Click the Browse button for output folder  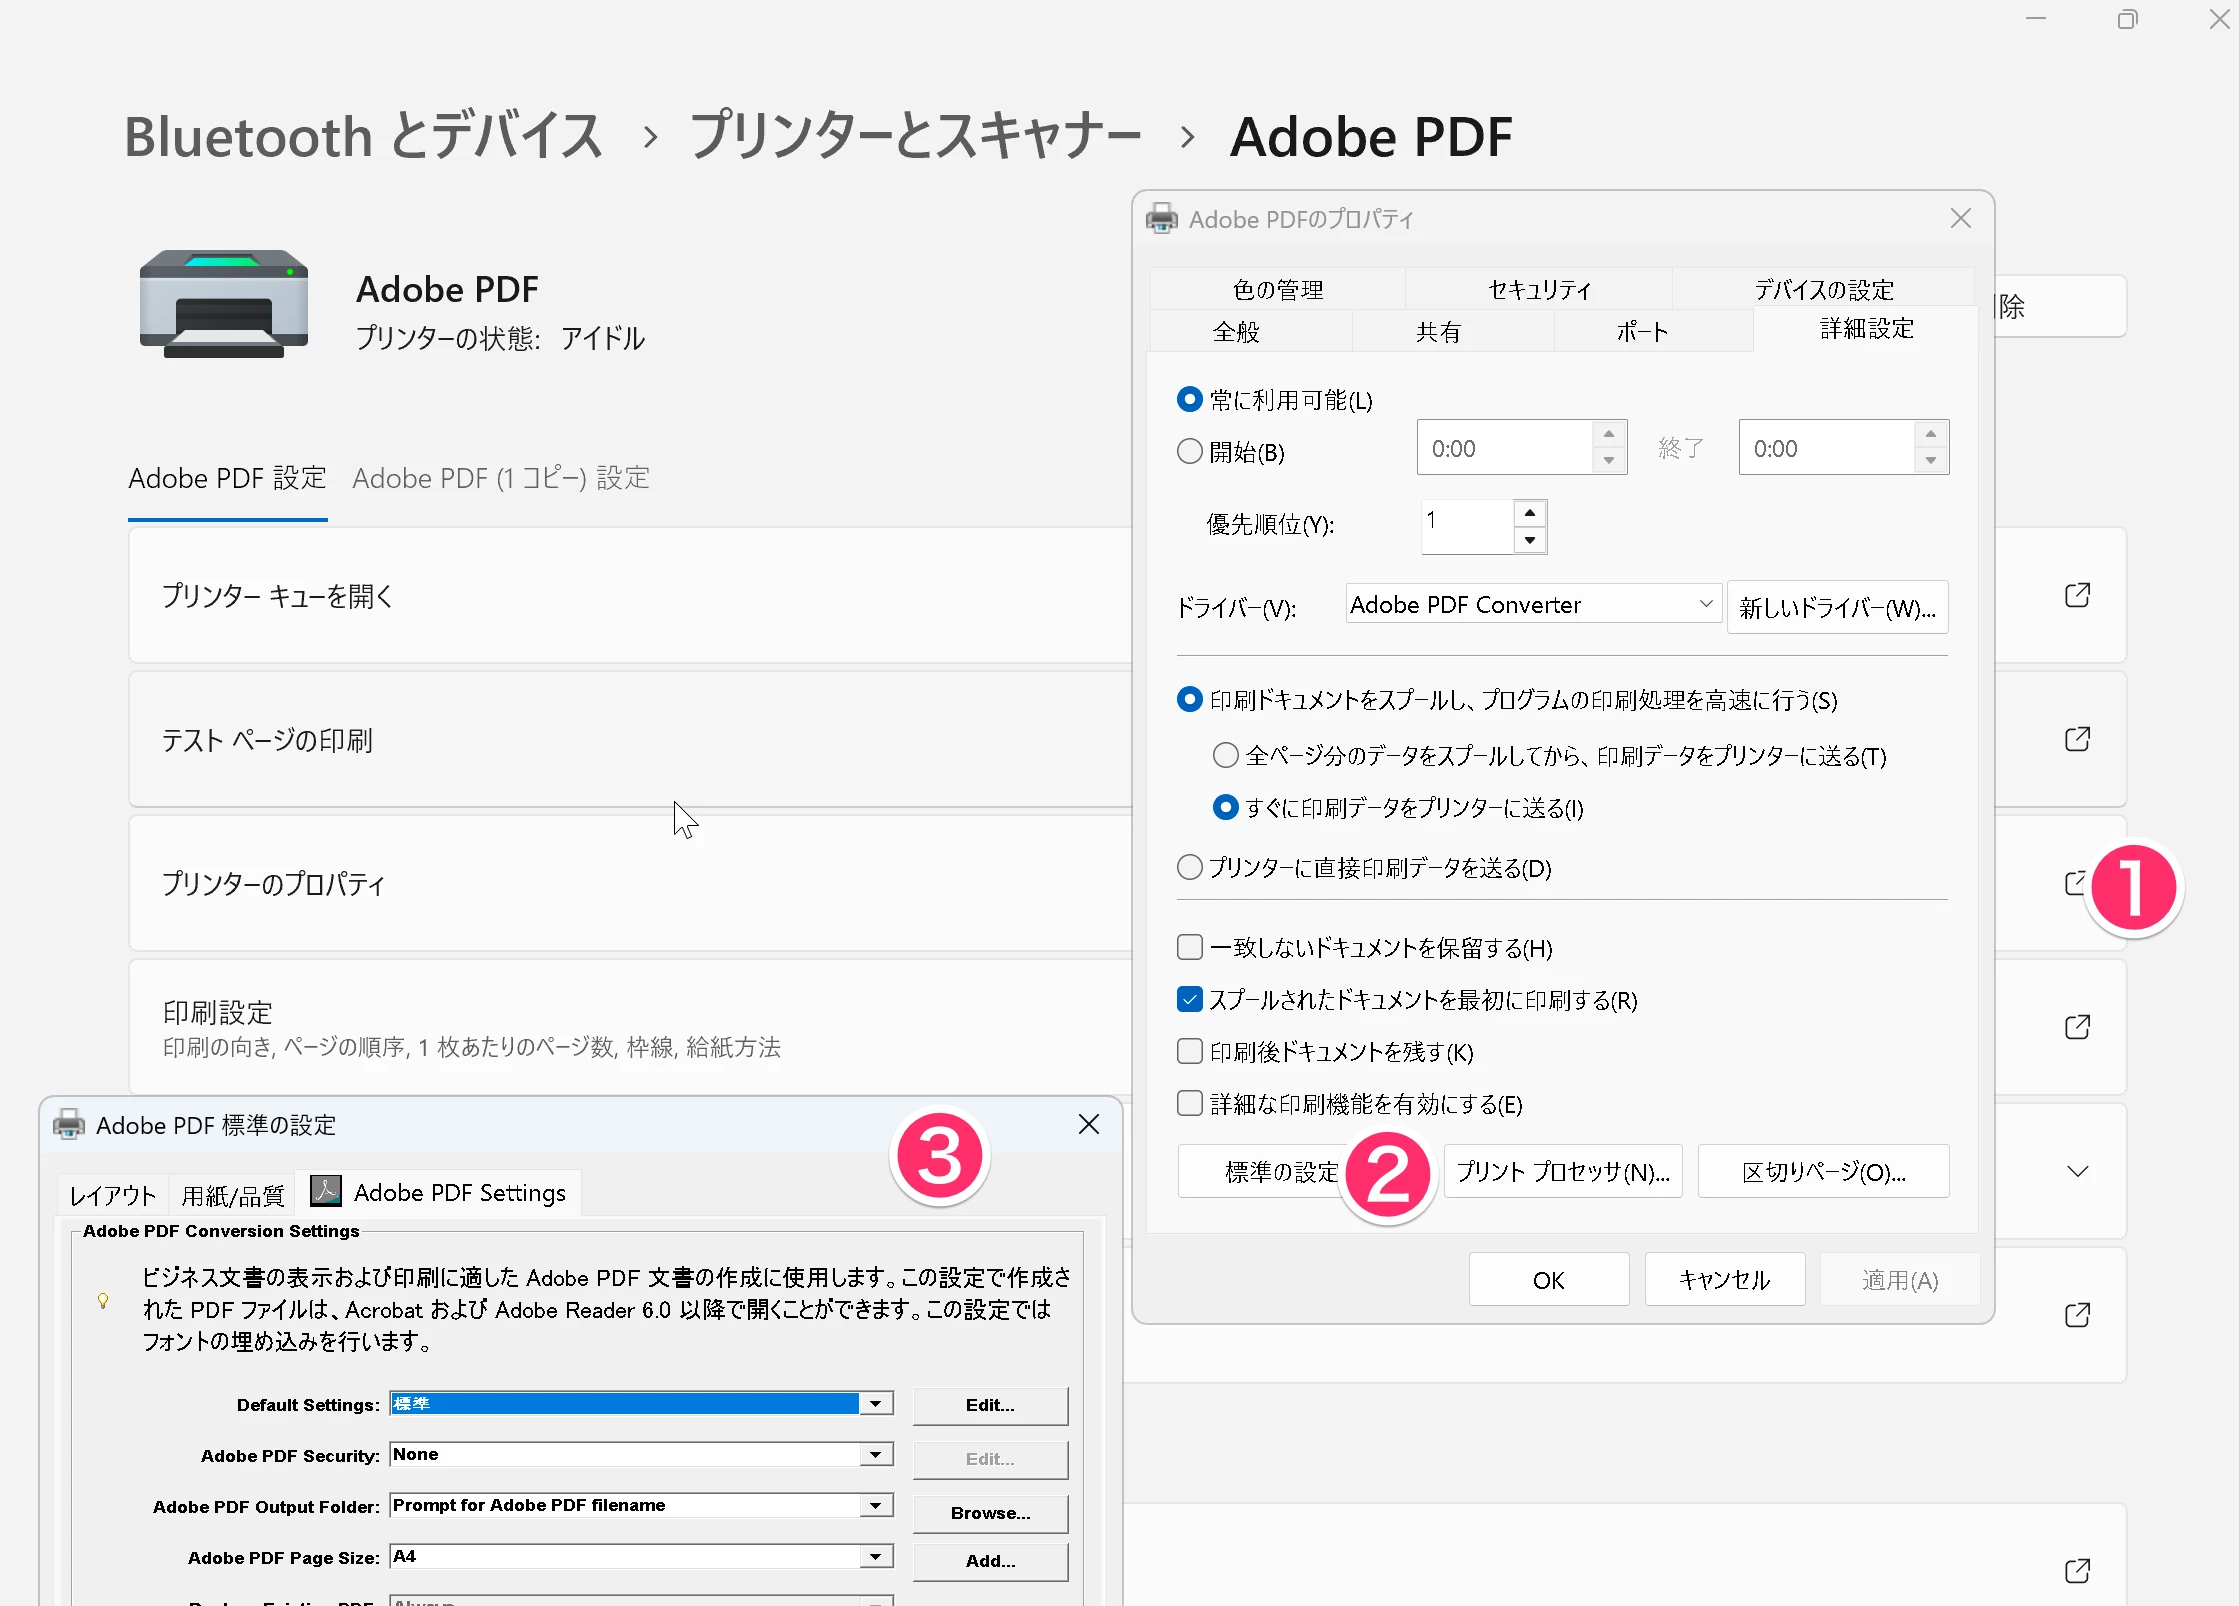(x=989, y=1512)
